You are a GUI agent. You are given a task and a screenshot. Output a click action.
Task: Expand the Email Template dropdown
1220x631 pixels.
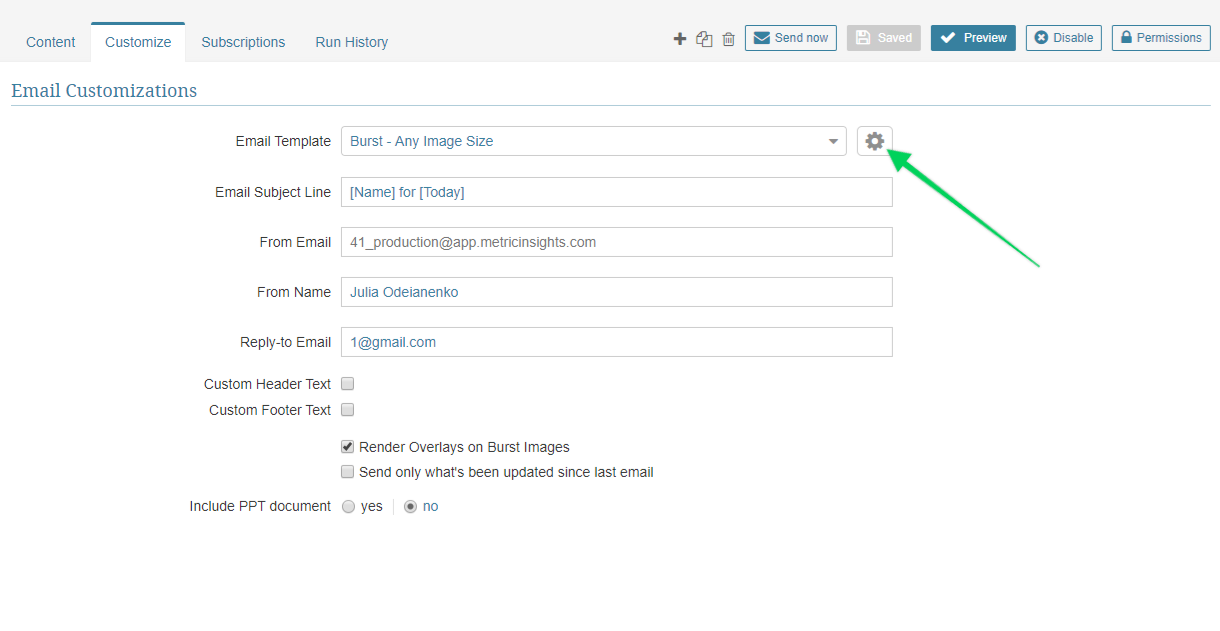point(594,141)
